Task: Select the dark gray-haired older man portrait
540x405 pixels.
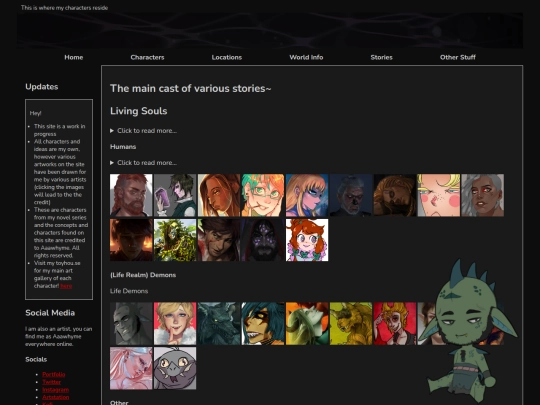Action: pyautogui.click(x=351, y=195)
